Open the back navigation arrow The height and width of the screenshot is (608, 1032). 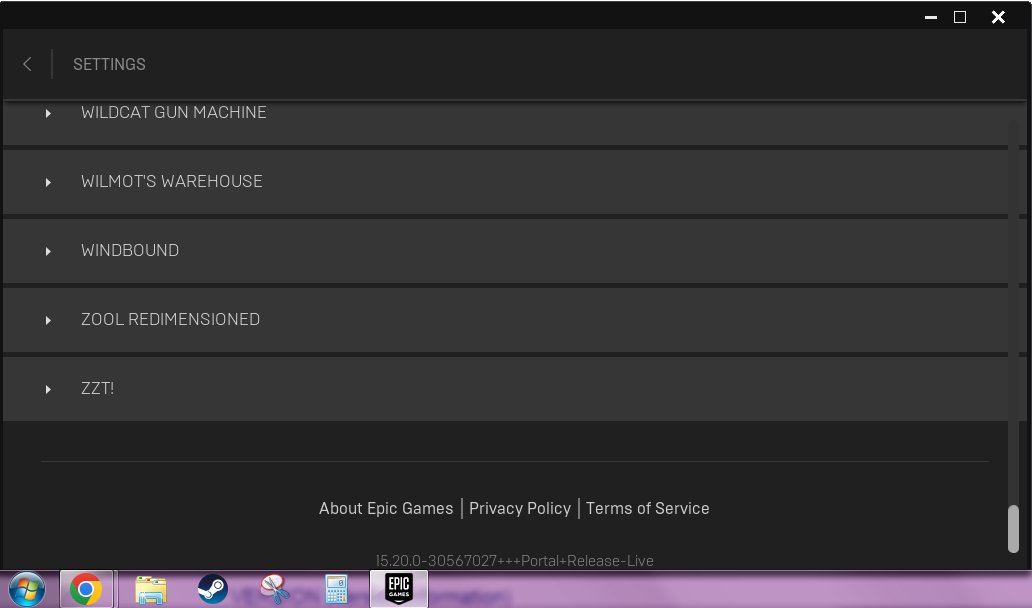pos(27,64)
